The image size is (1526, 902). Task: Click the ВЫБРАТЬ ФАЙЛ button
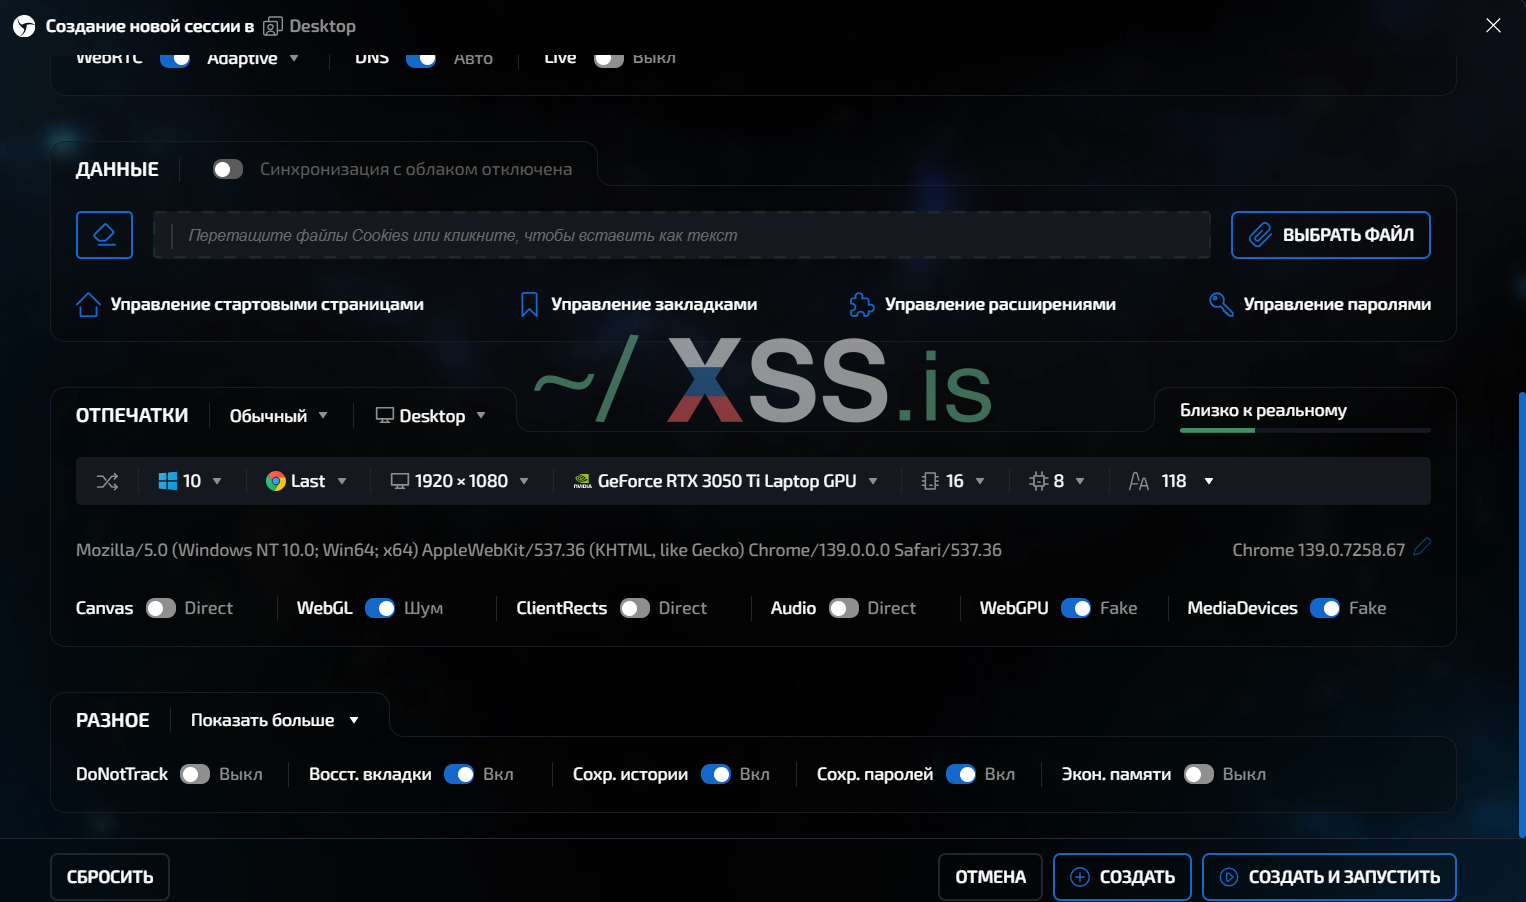1331,235
